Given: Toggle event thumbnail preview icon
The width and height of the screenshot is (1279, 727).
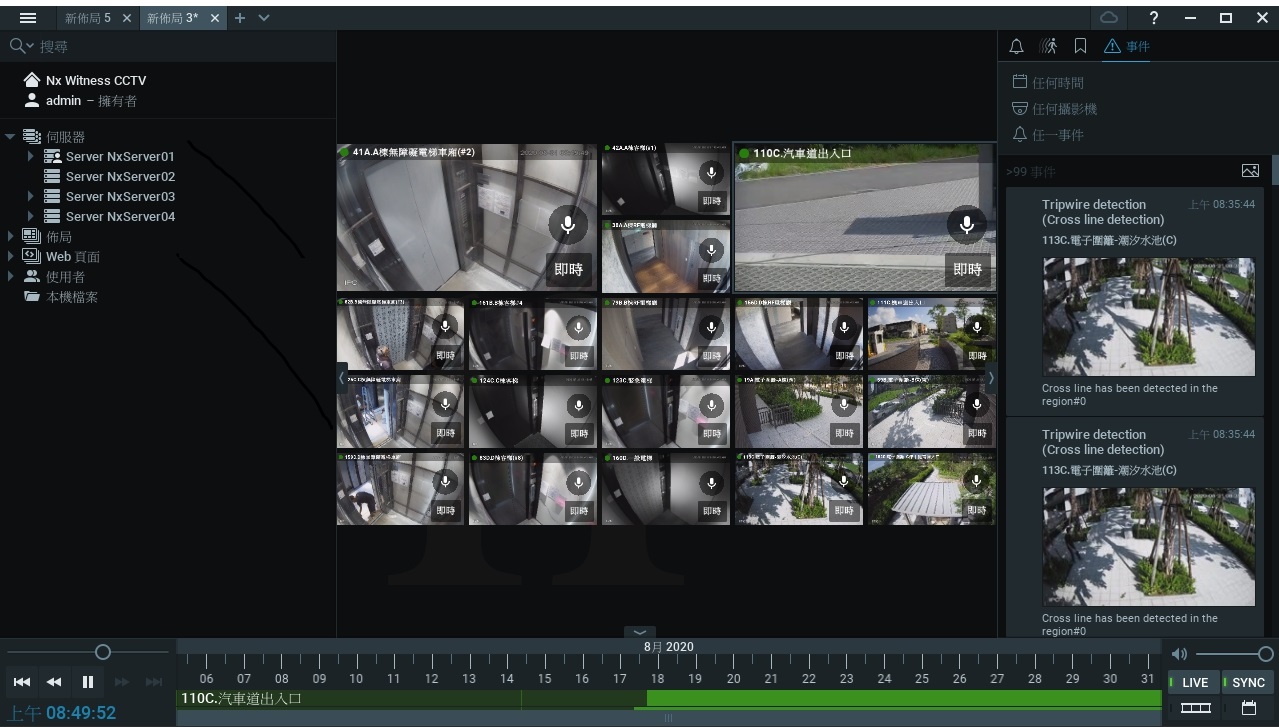Looking at the screenshot, I should click(x=1250, y=171).
